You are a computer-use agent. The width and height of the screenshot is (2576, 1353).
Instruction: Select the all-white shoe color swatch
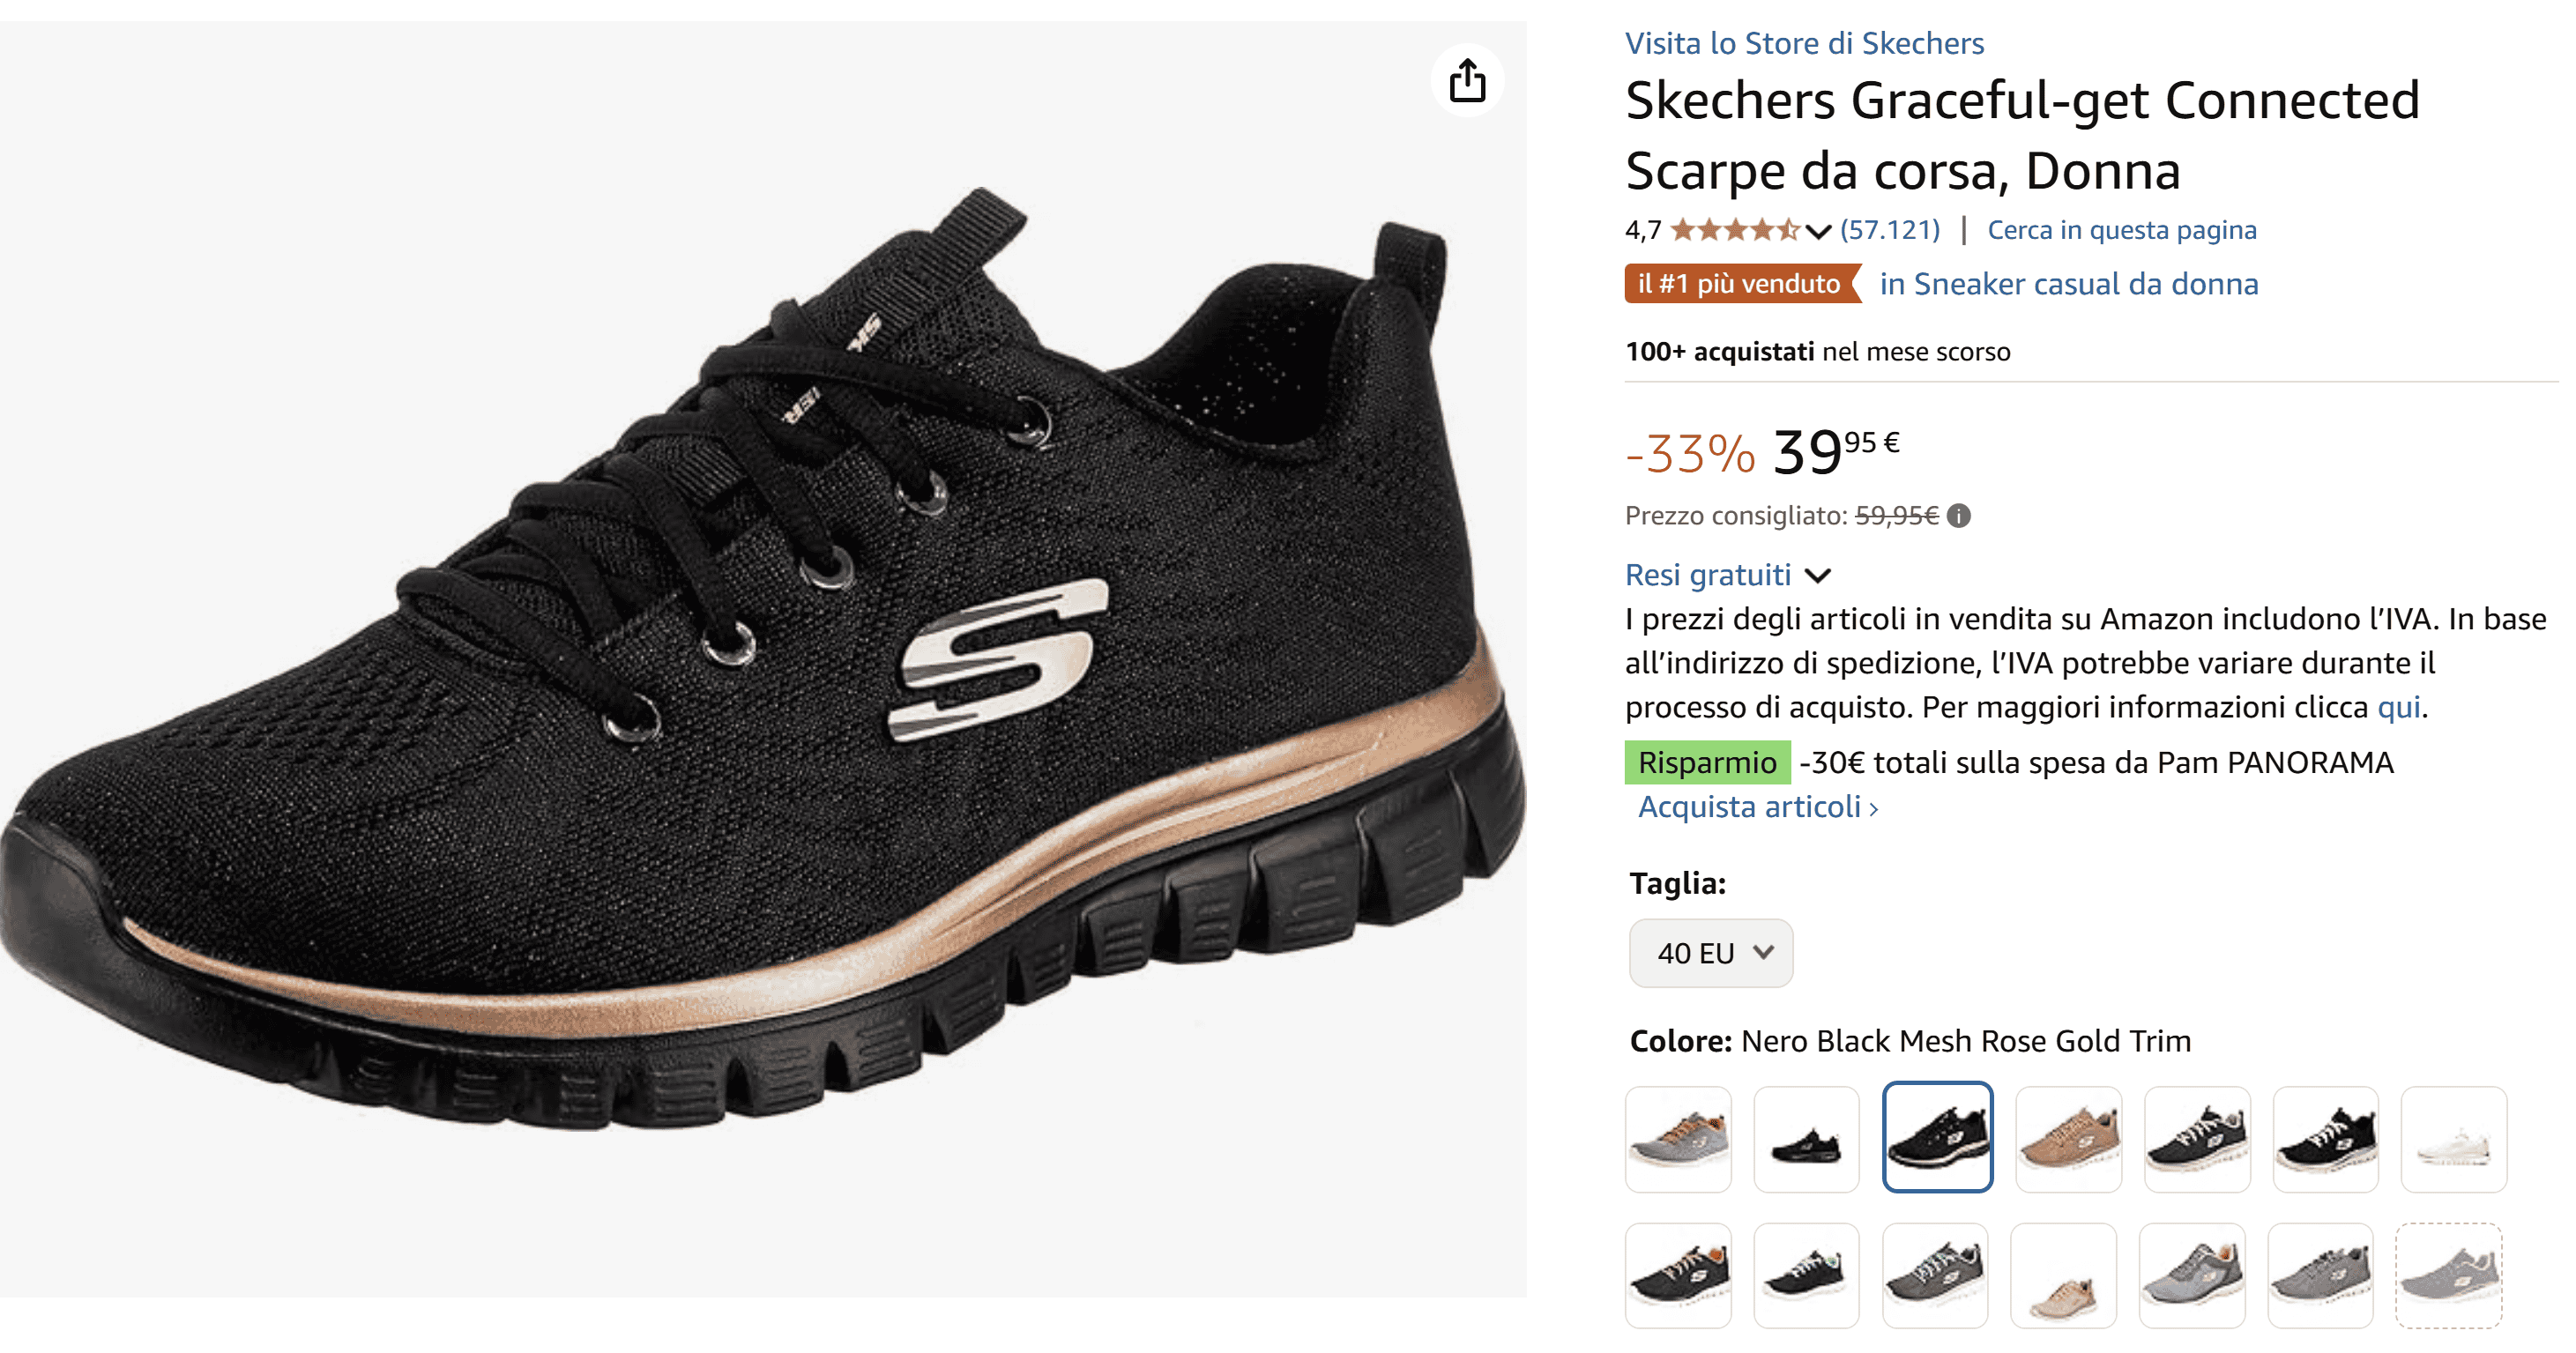click(x=2453, y=1139)
